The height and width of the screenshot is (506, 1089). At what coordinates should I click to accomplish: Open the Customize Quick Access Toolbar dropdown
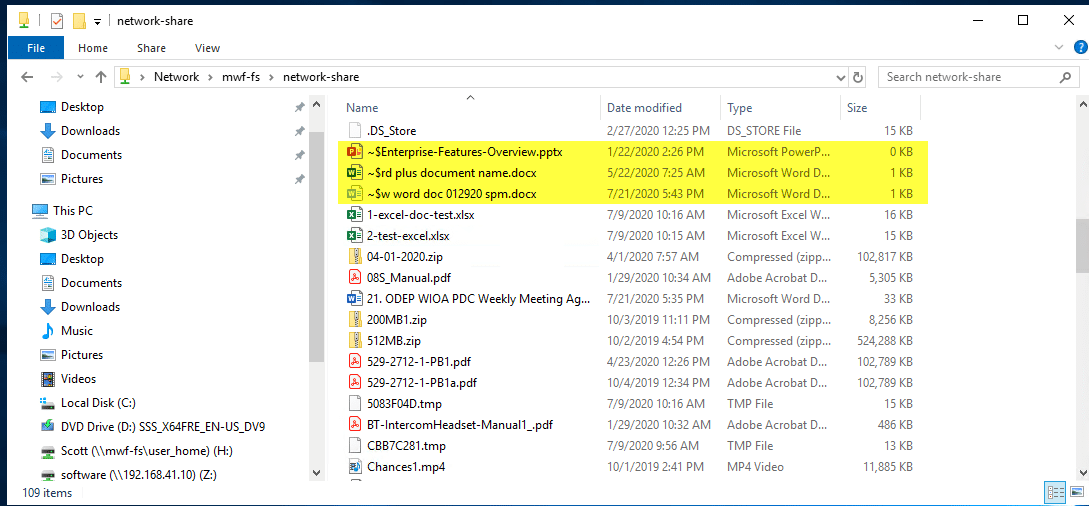(x=97, y=21)
